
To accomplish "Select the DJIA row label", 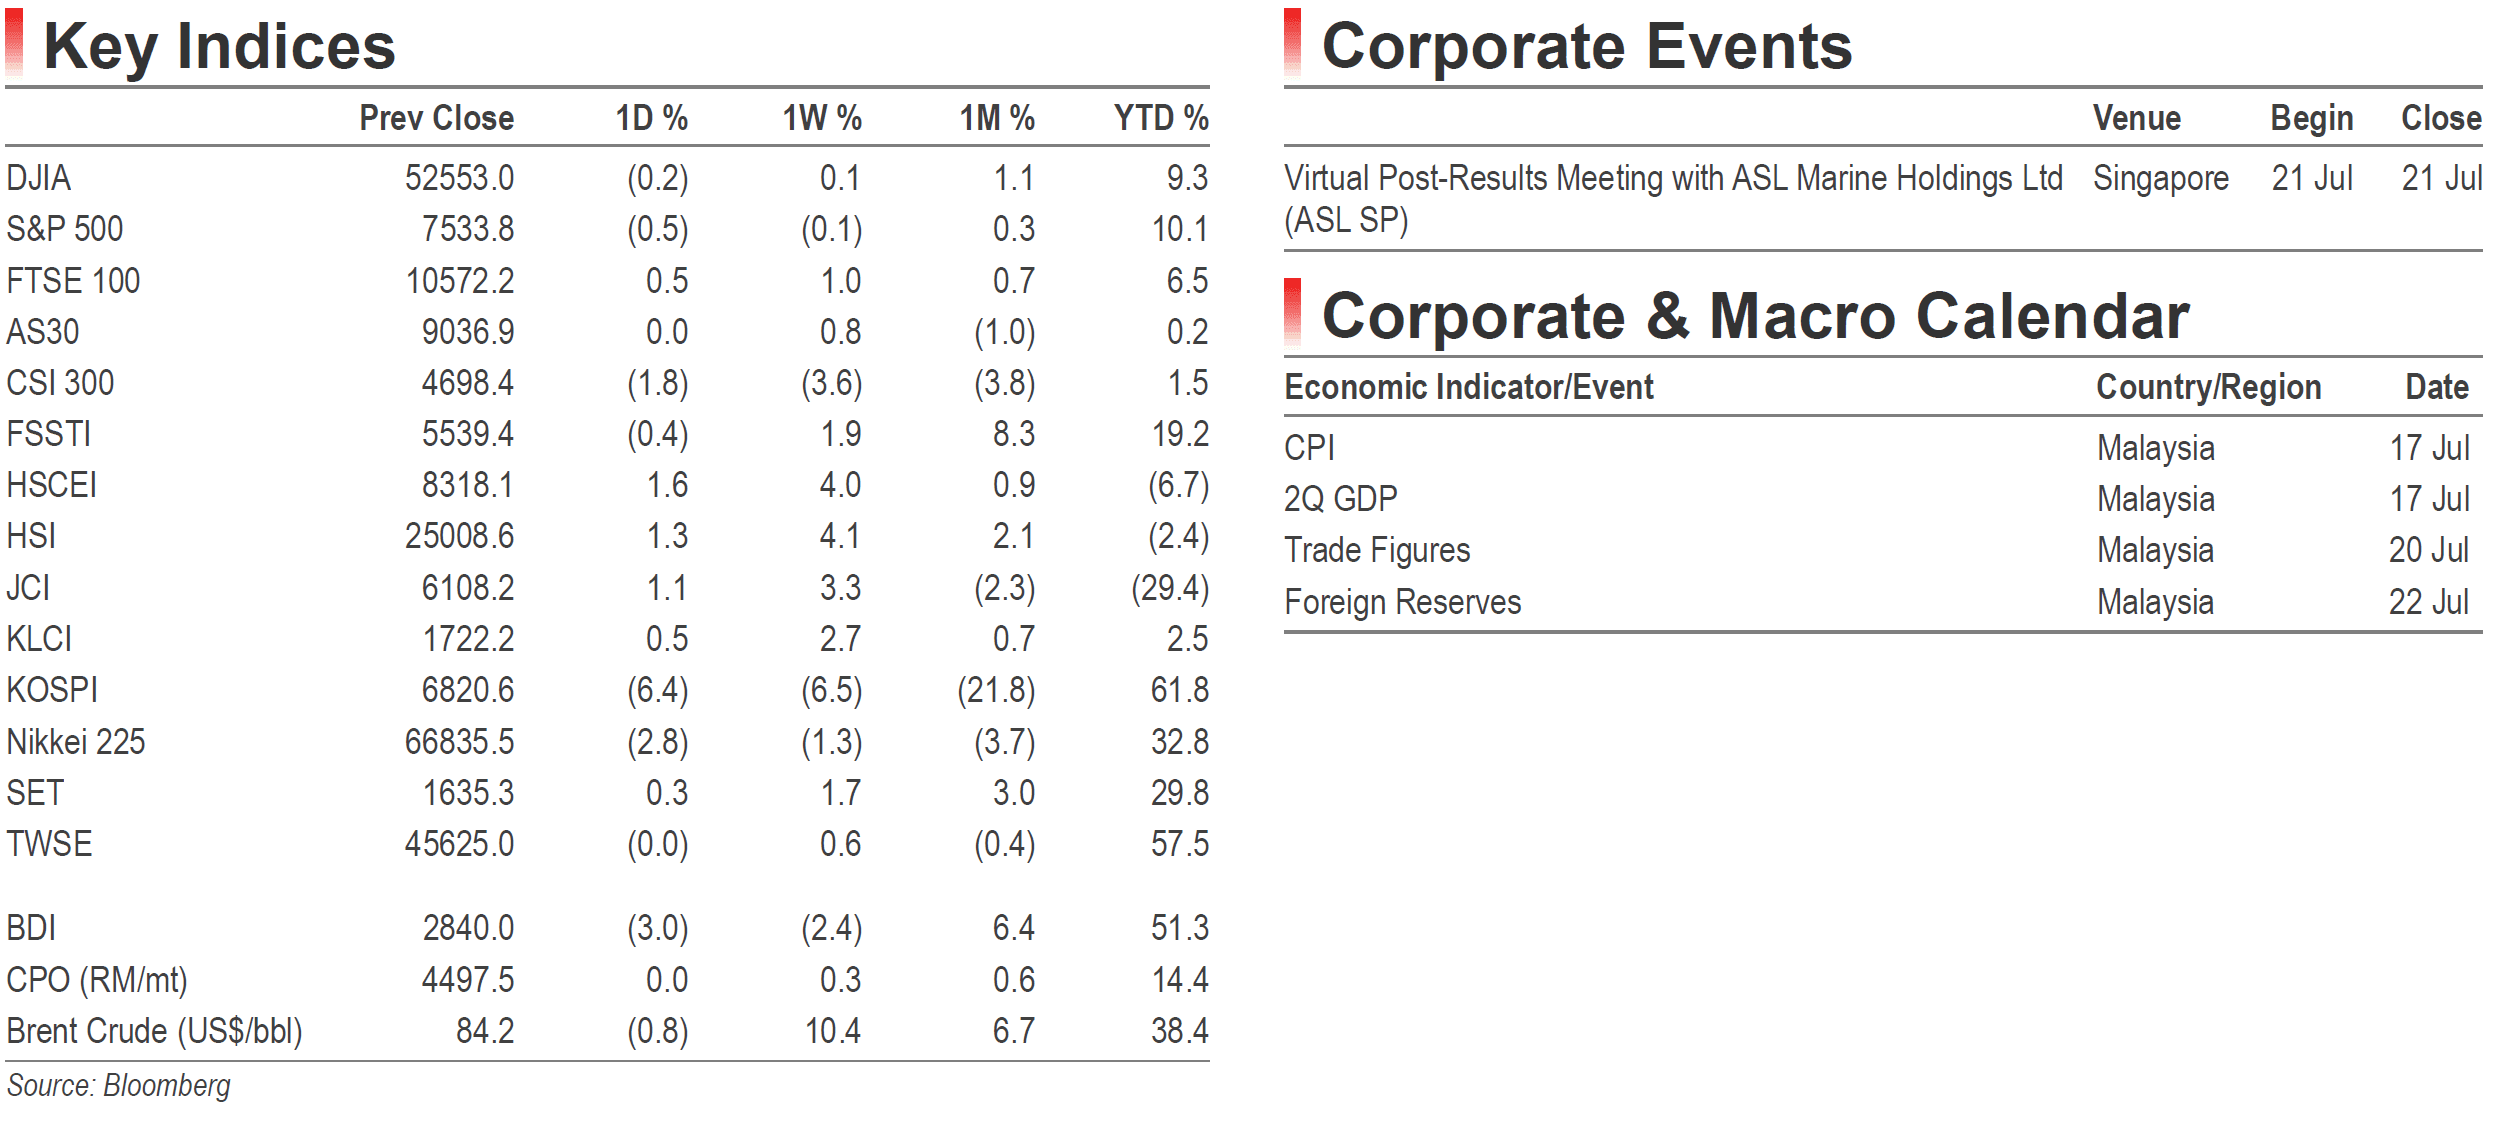I will tap(38, 178).
